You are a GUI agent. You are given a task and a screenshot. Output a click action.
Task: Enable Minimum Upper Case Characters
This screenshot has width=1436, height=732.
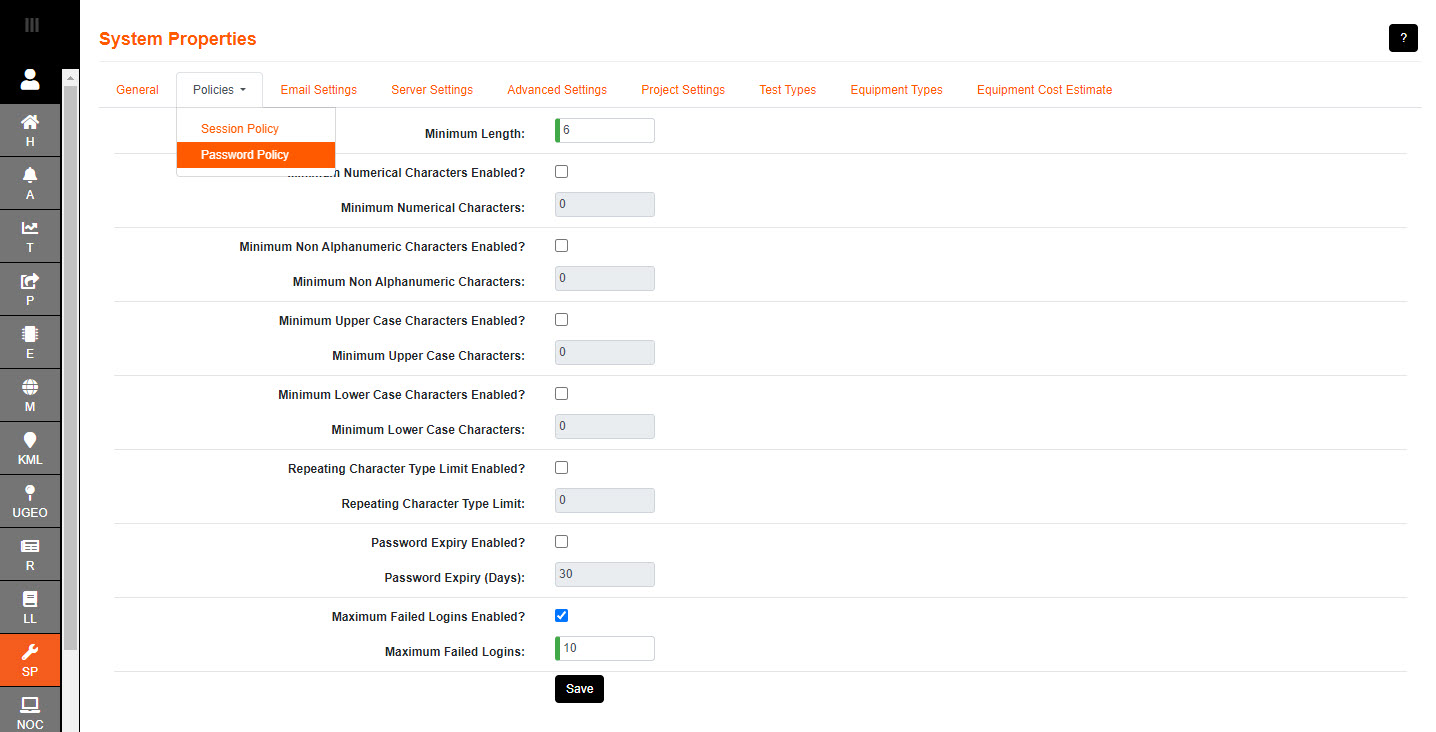tap(561, 319)
